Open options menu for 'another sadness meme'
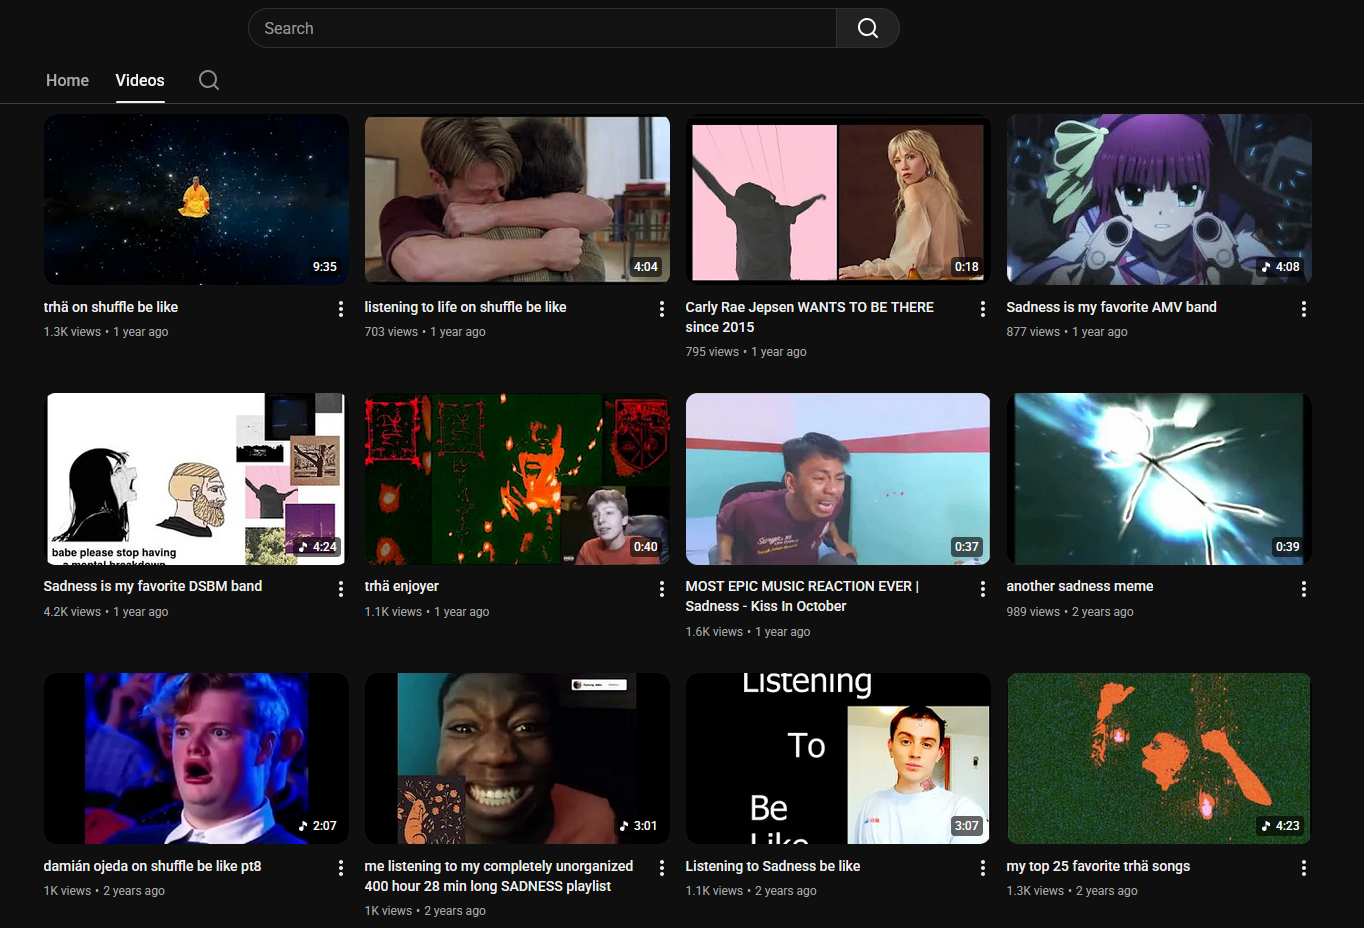The width and height of the screenshot is (1364, 928). click(x=1304, y=589)
